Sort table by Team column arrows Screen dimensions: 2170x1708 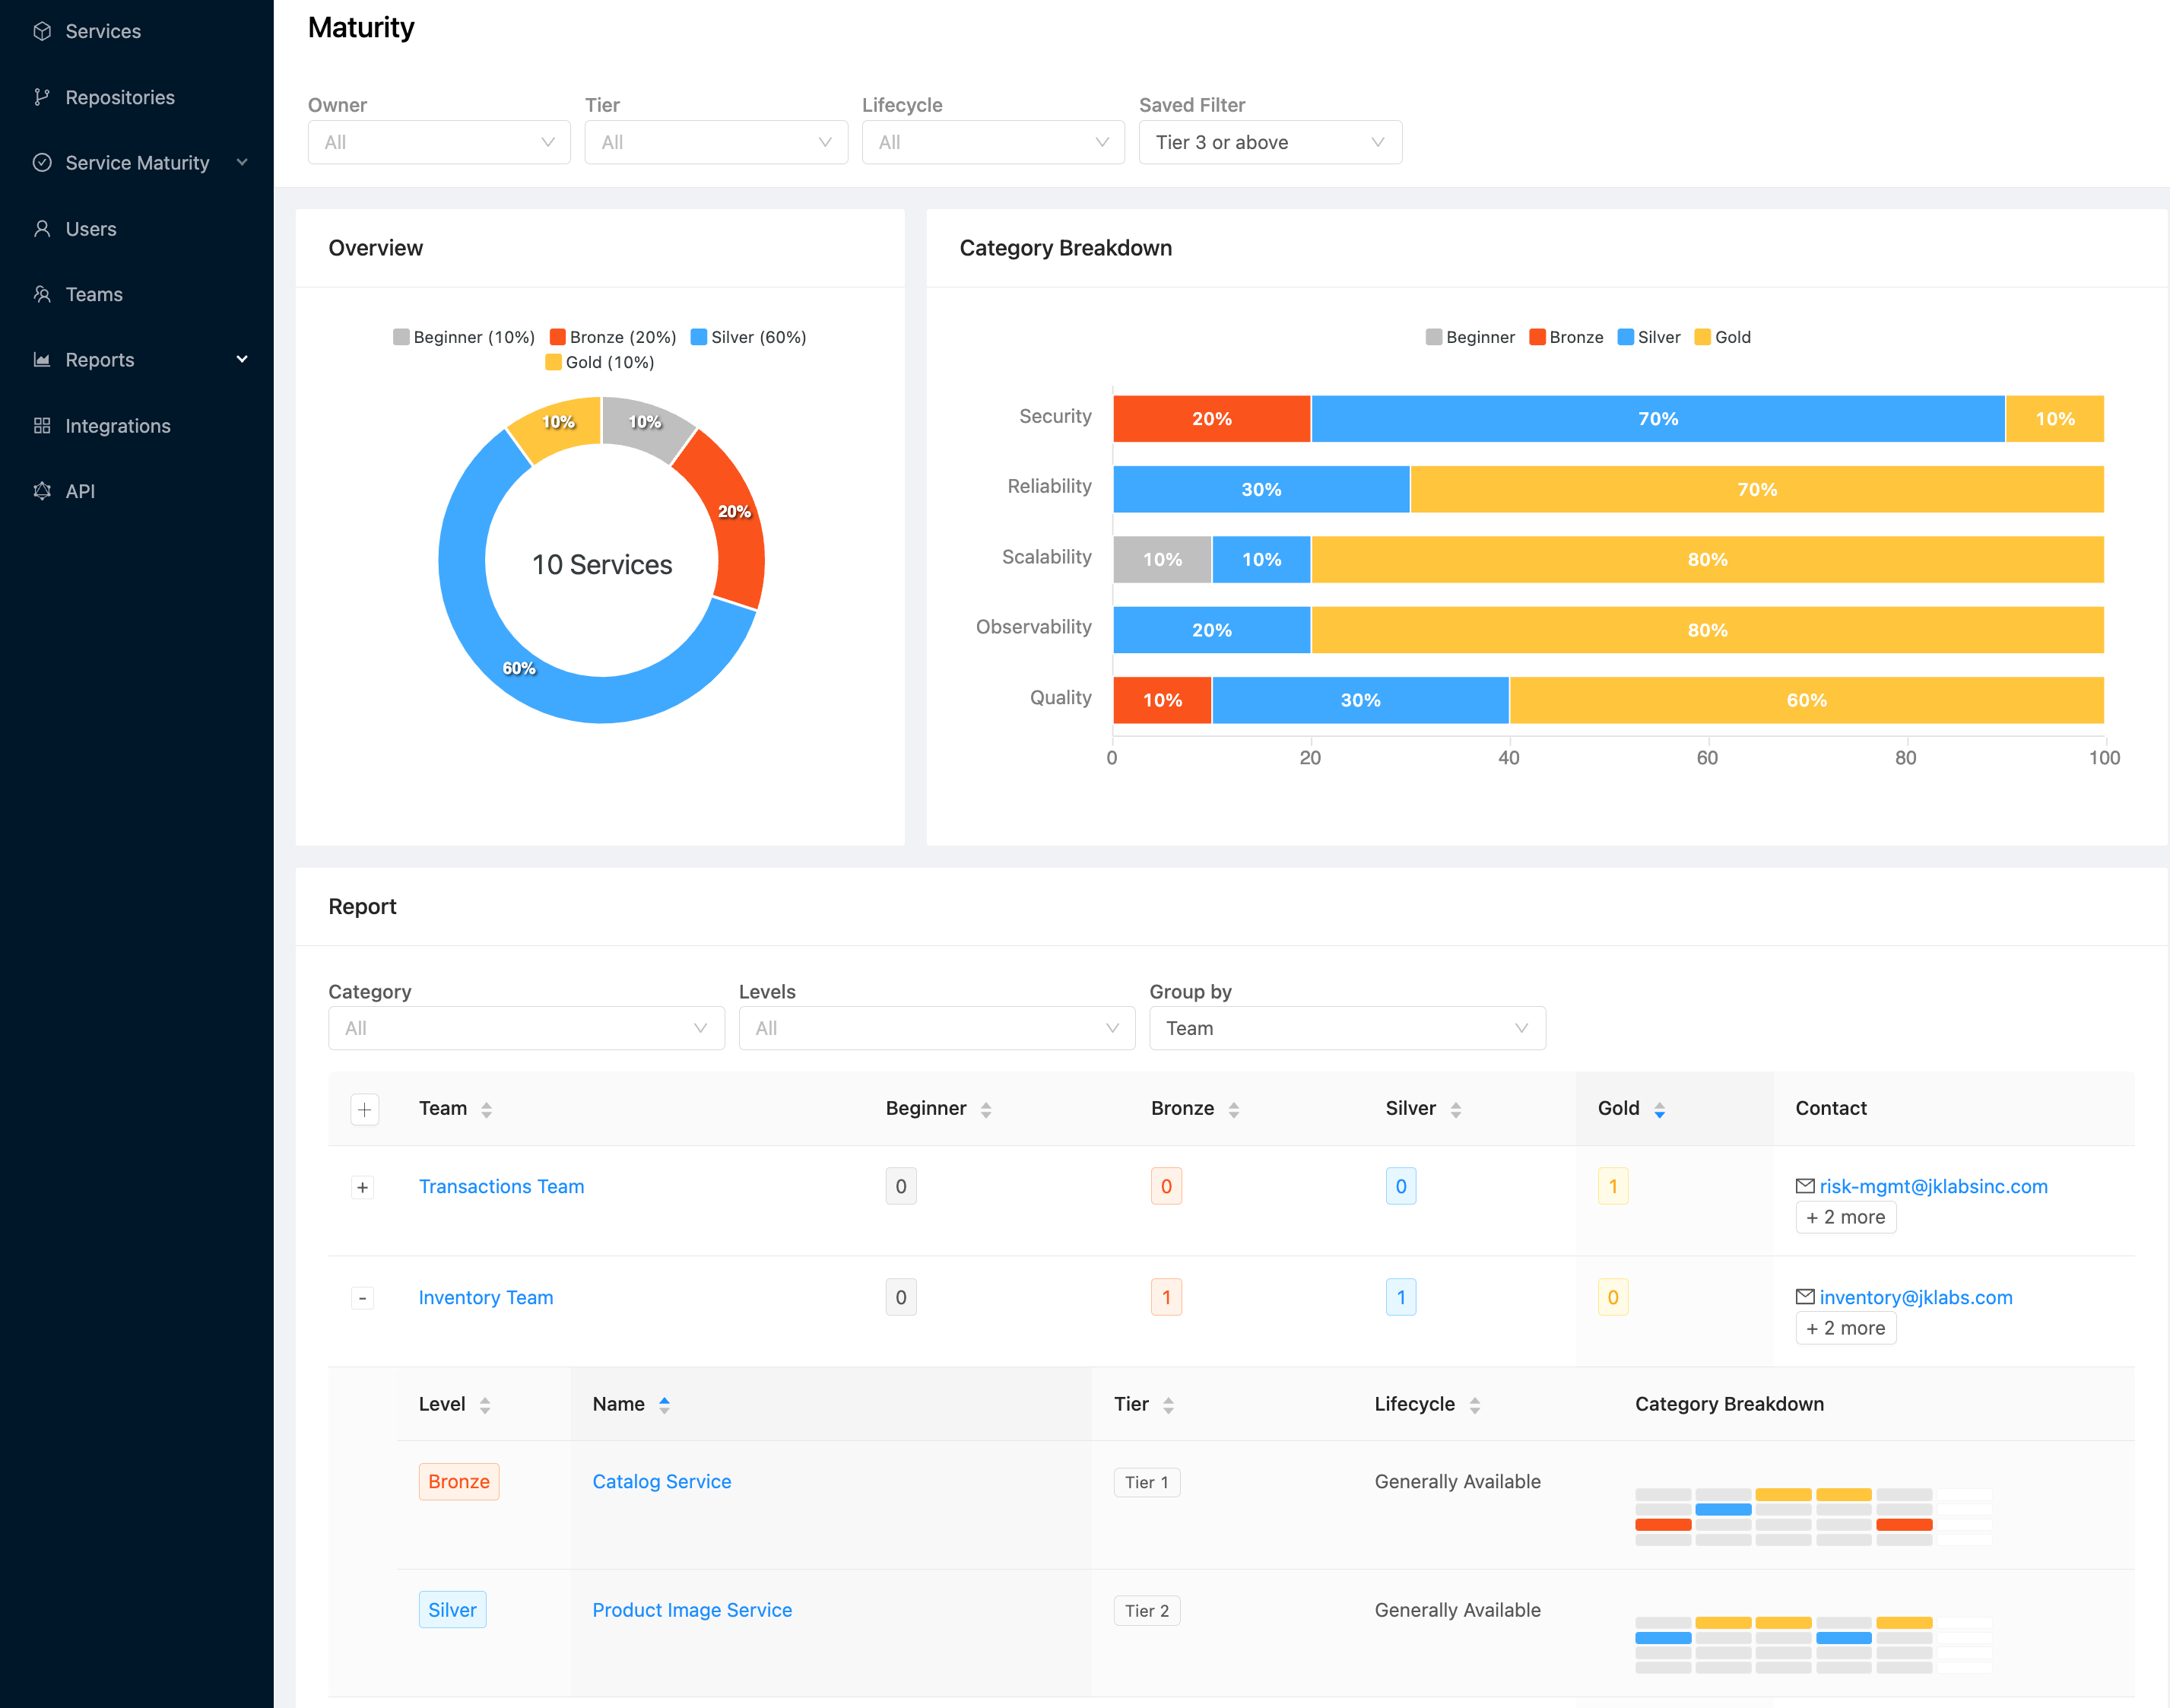[x=486, y=1109]
